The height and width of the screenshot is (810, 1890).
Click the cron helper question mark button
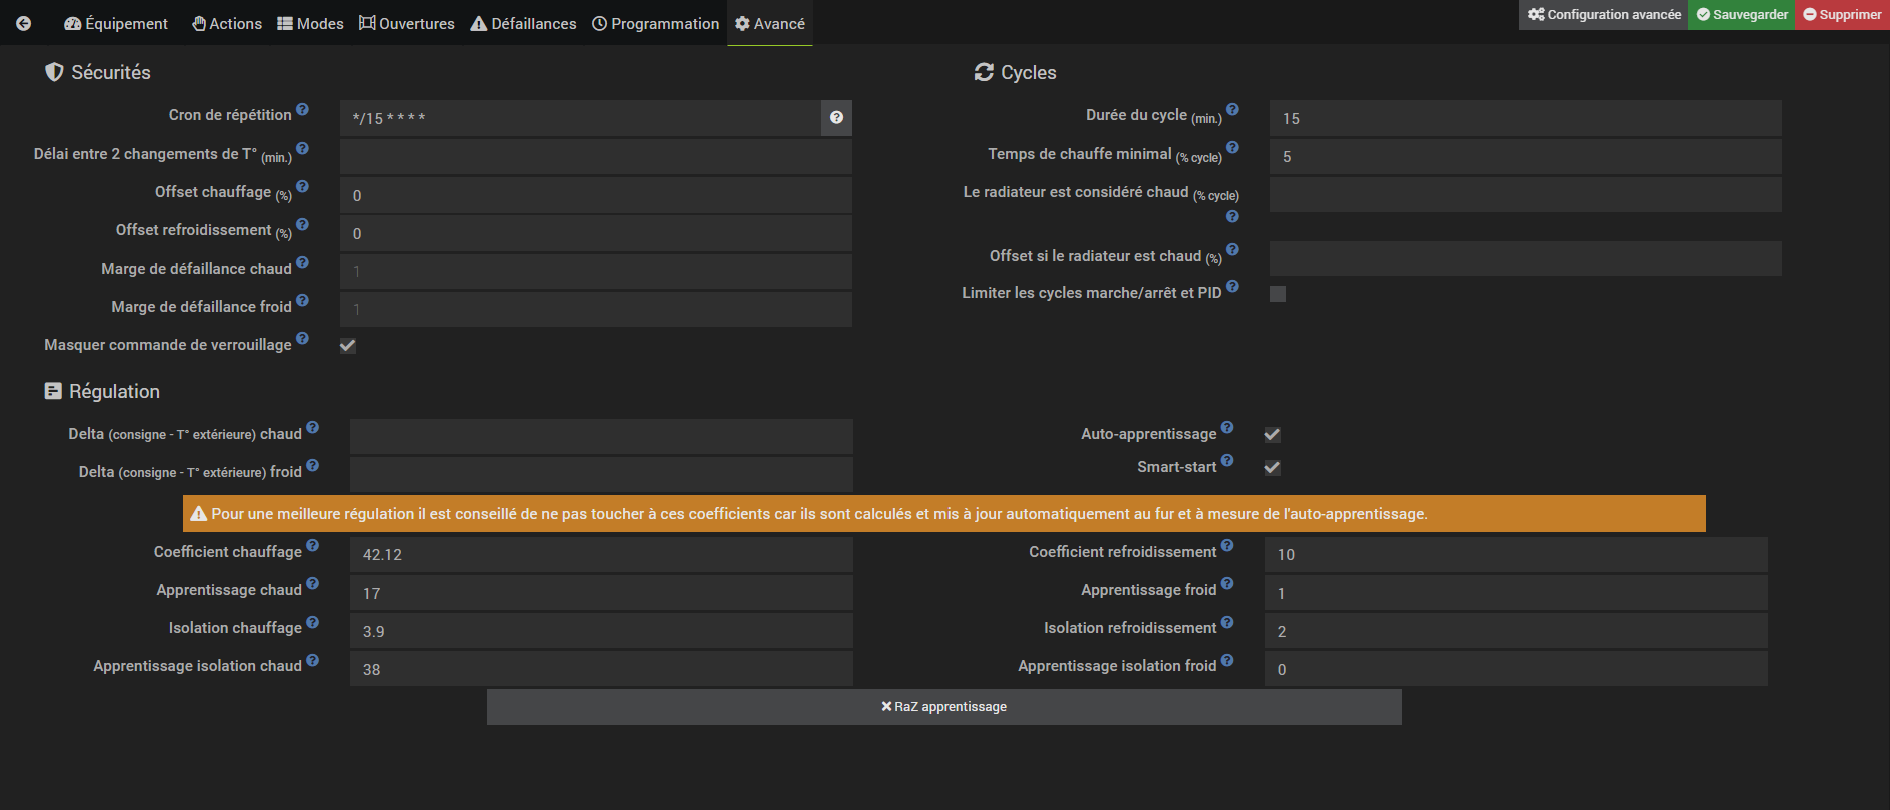tap(836, 118)
